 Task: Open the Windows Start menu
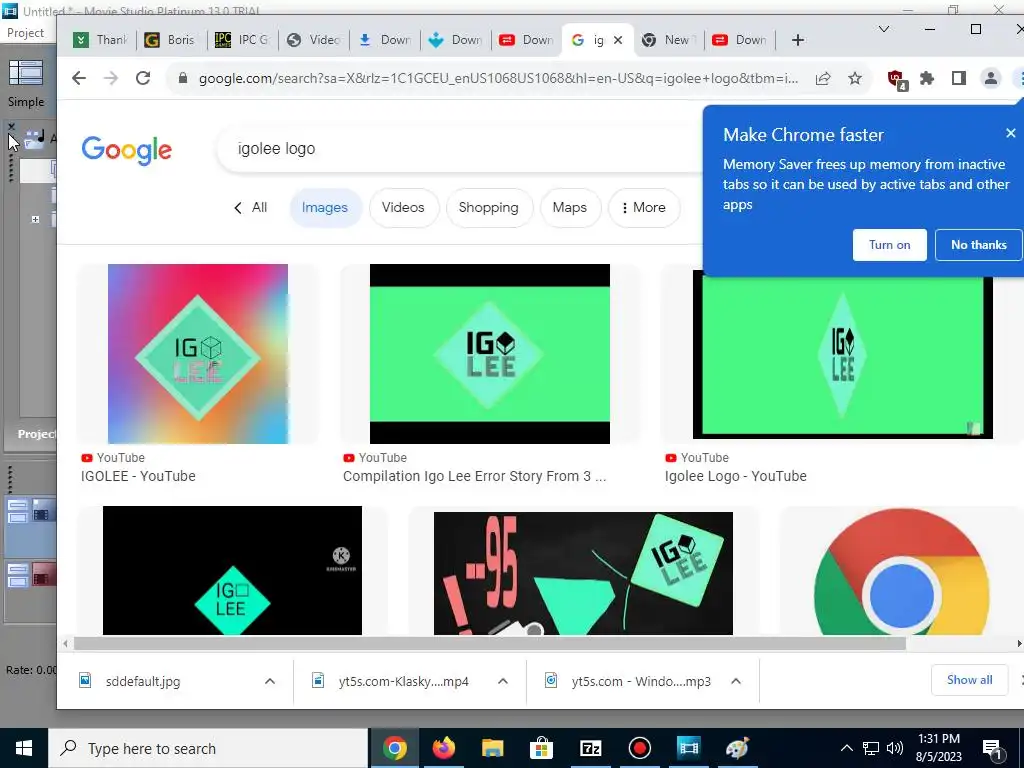24,748
